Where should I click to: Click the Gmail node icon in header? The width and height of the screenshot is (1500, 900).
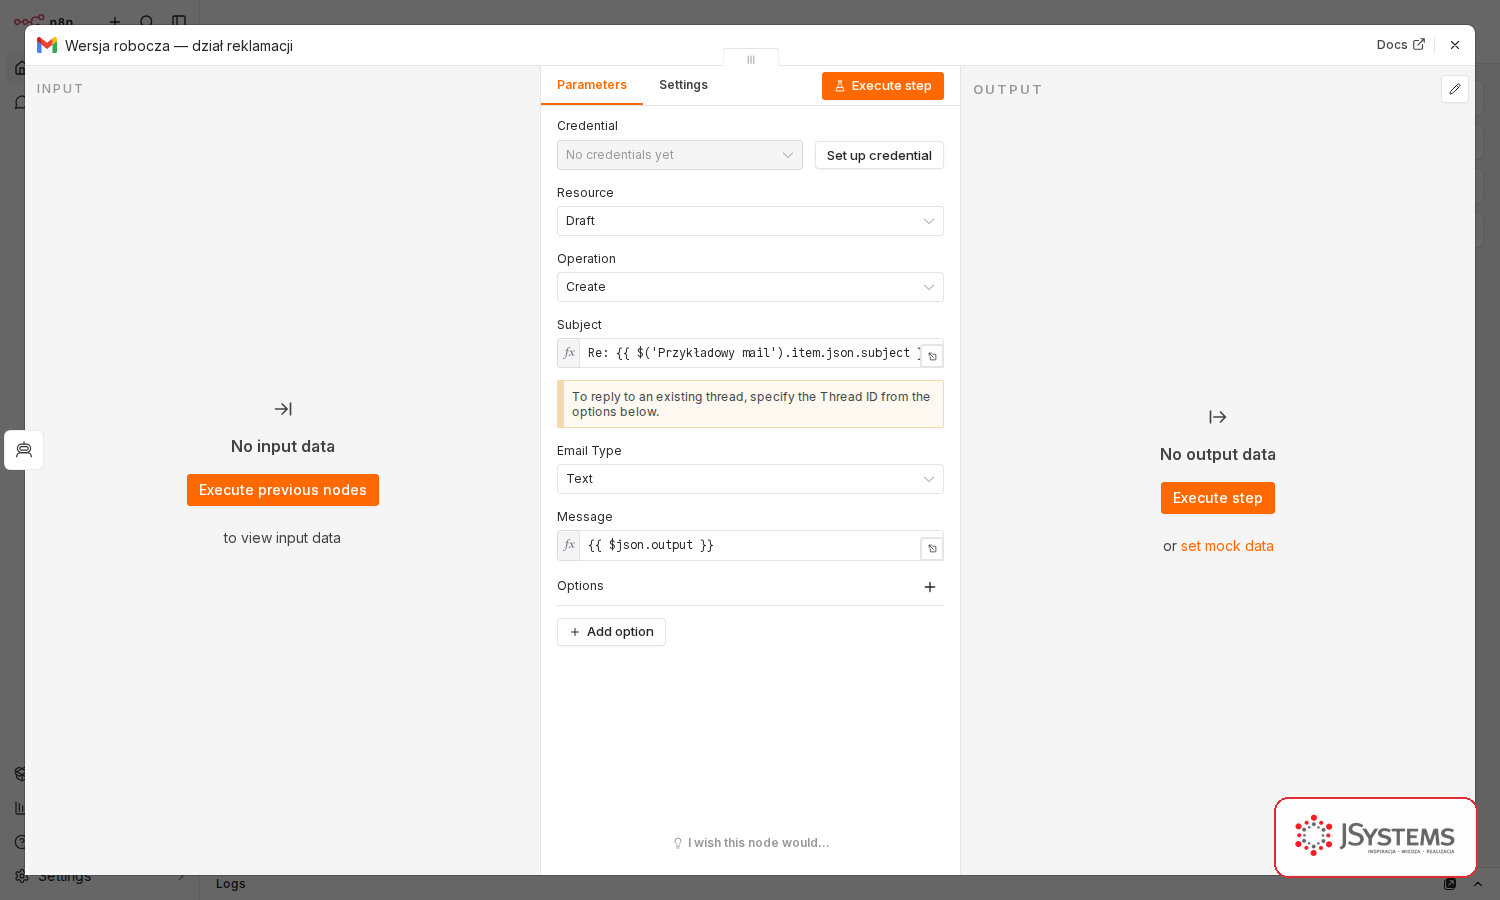pyautogui.click(x=46, y=45)
